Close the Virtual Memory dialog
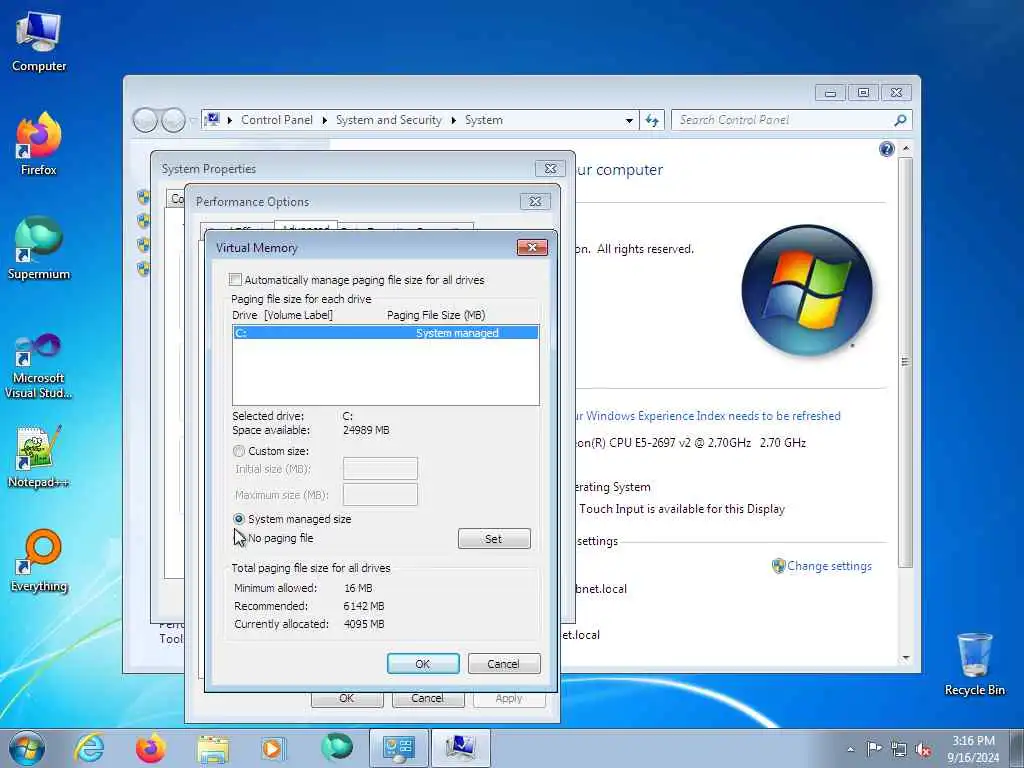 (x=532, y=247)
